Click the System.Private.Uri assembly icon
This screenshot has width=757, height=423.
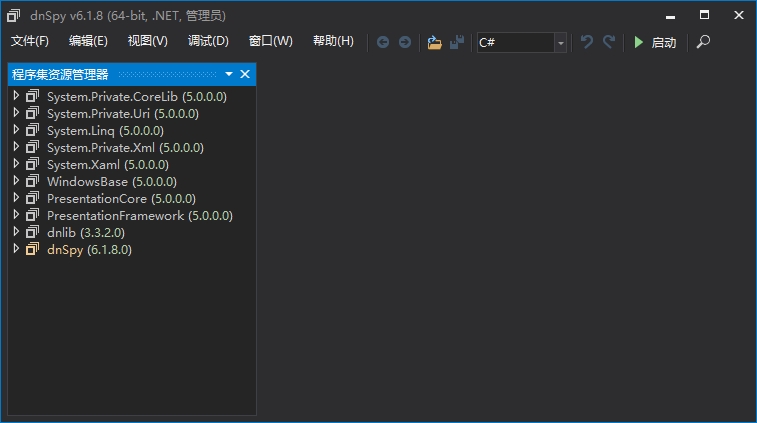(x=32, y=113)
